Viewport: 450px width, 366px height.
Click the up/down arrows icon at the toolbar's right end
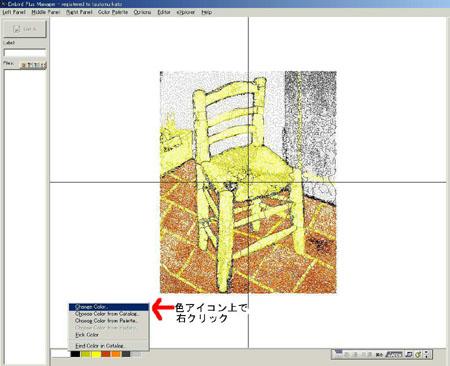426,354
